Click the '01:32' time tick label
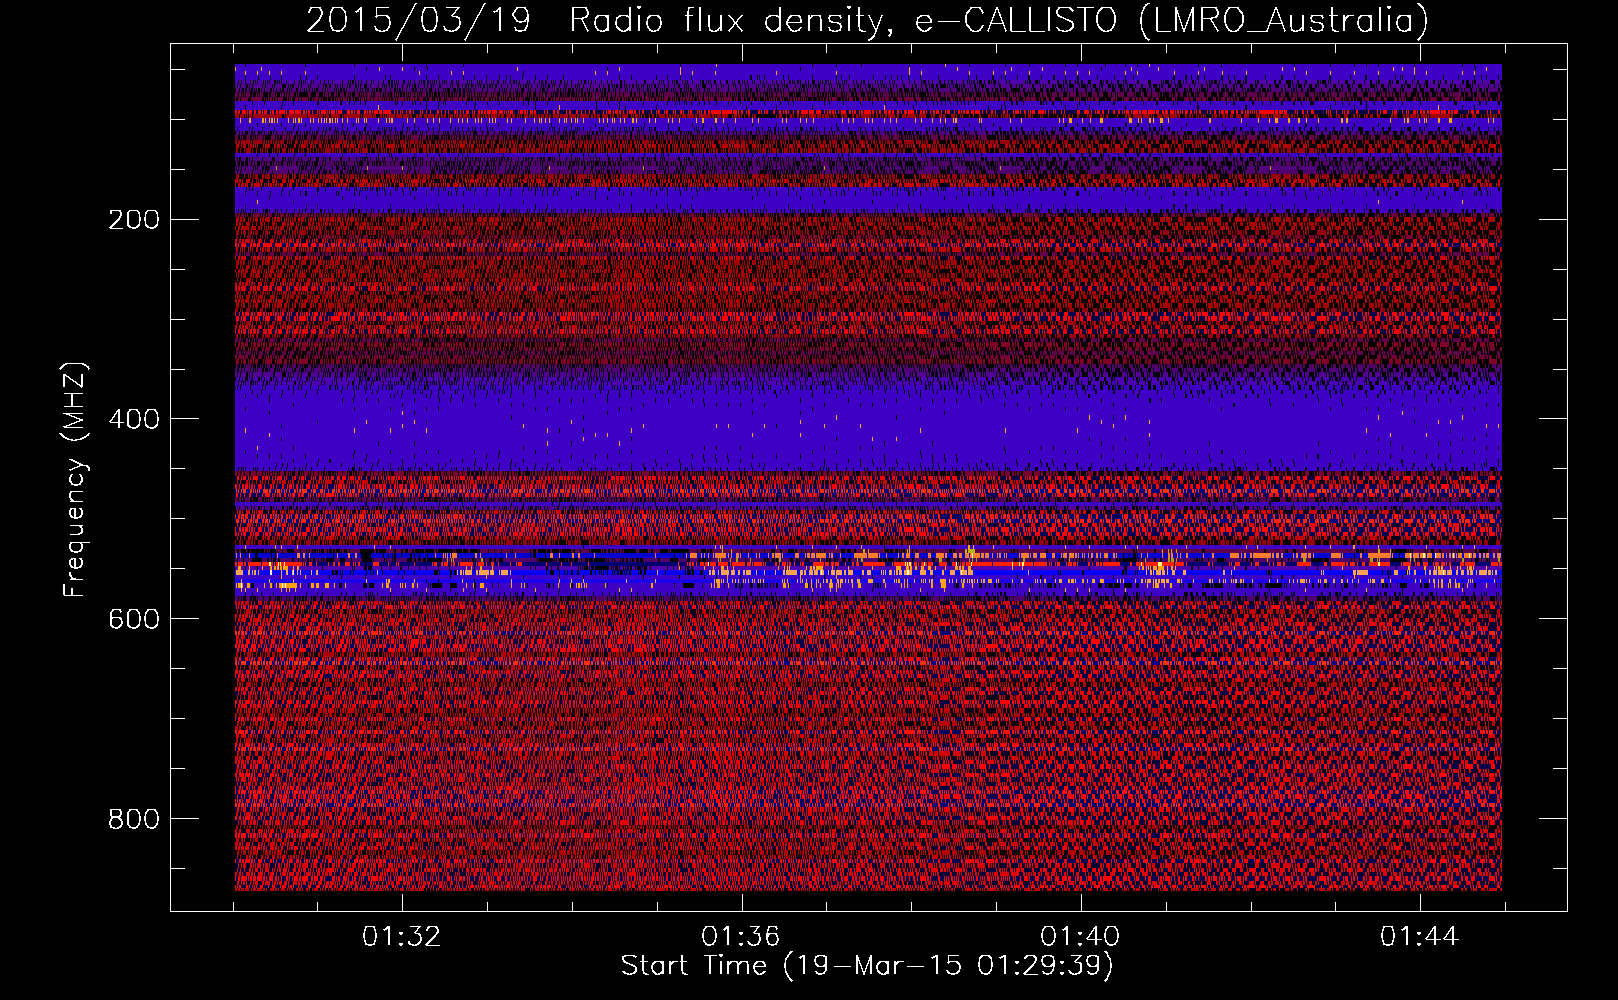Viewport: 1618px width, 1000px height. pyautogui.click(x=402, y=937)
